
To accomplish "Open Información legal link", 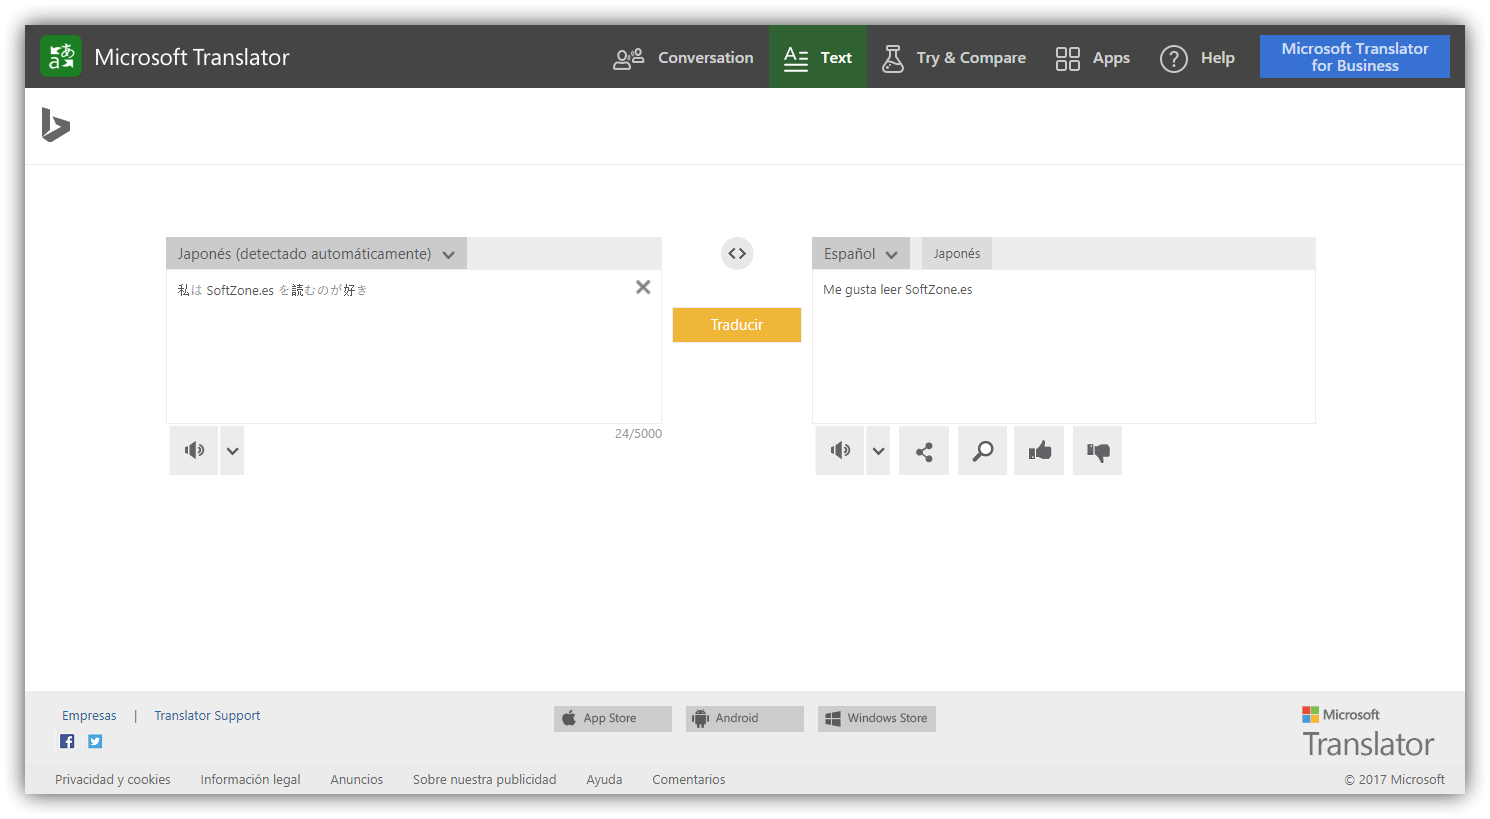I will (x=250, y=780).
